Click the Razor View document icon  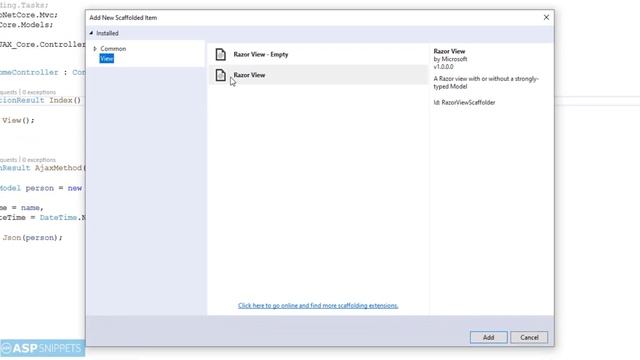[220, 75]
